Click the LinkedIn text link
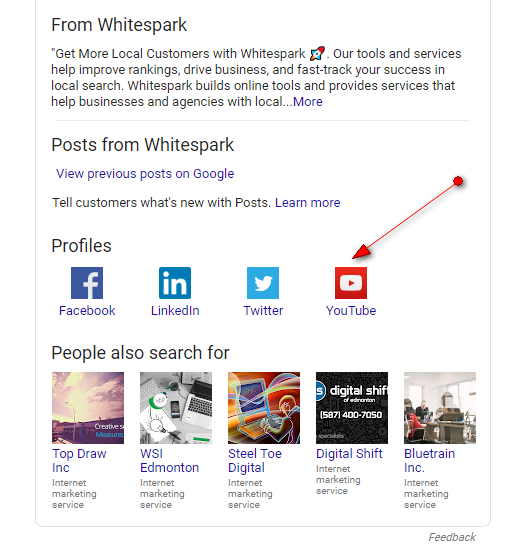Image resolution: width=529 pixels, height=560 pixels. pyautogui.click(x=175, y=310)
